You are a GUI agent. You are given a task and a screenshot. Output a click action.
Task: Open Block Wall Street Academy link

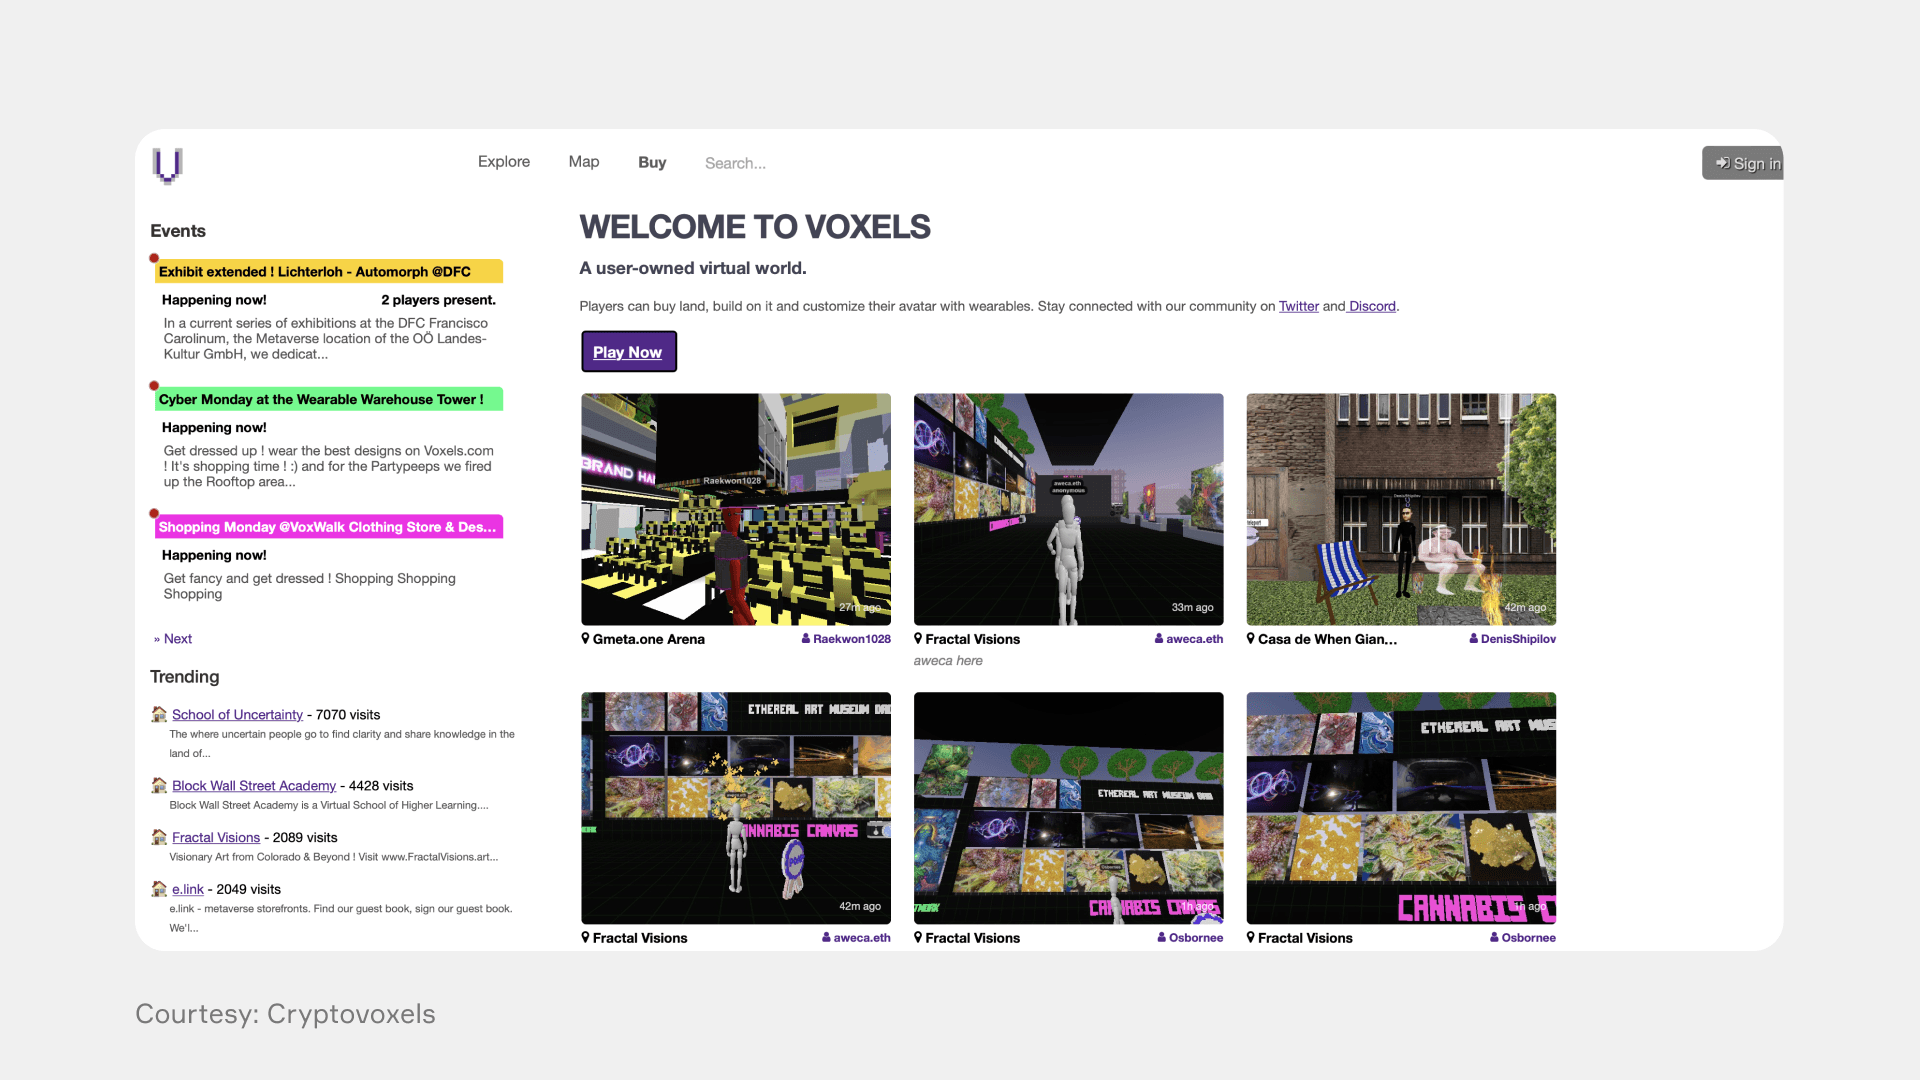254,786
